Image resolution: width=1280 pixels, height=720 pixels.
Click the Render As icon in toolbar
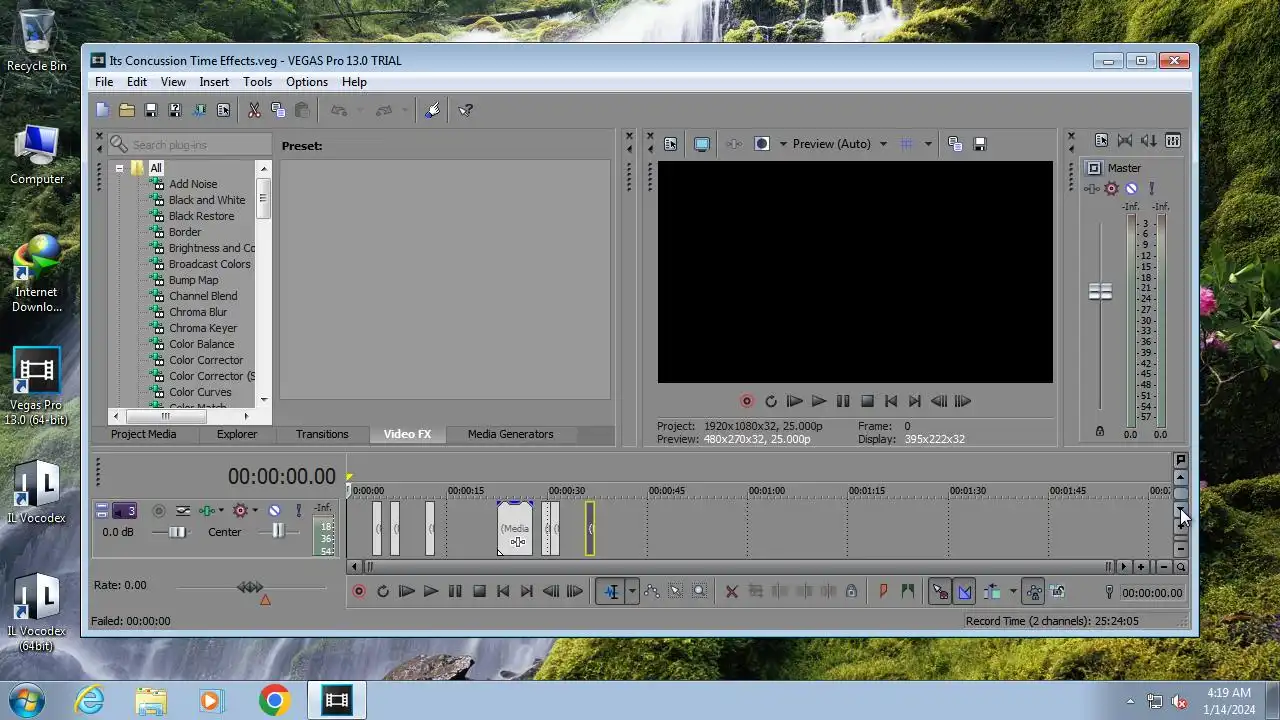click(199, 110)
